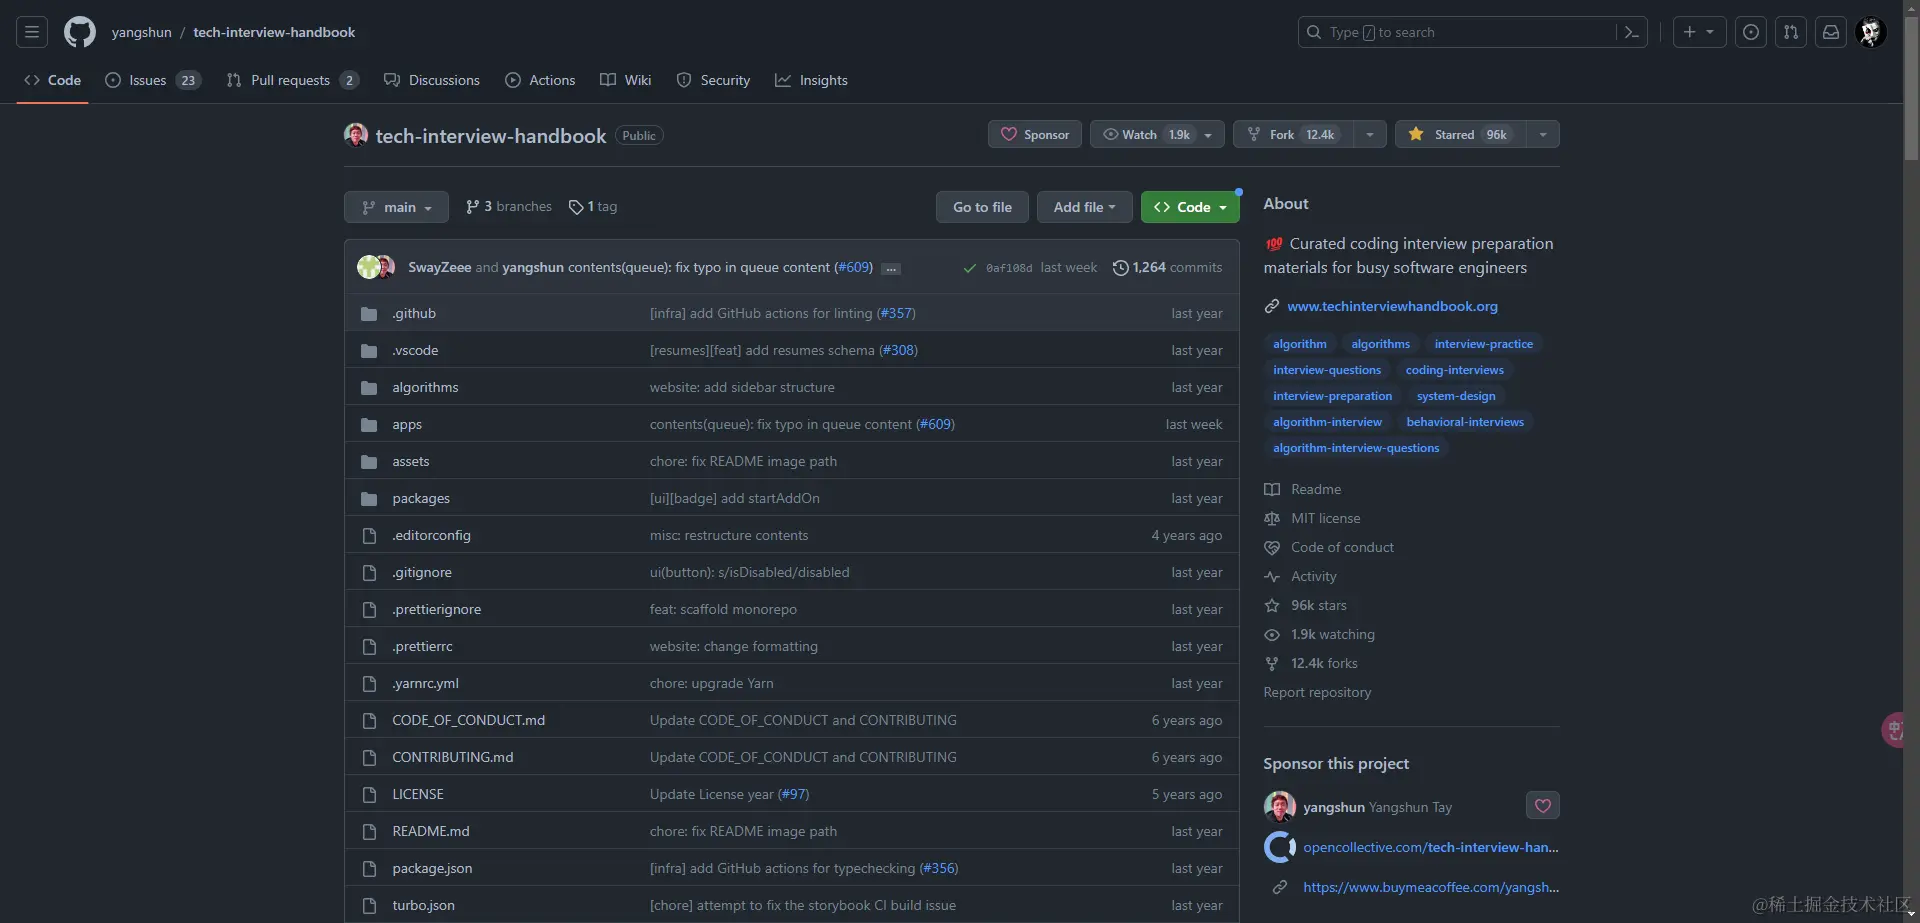
Task: Click the opencollective logo icon
Action: point(1280,847)
